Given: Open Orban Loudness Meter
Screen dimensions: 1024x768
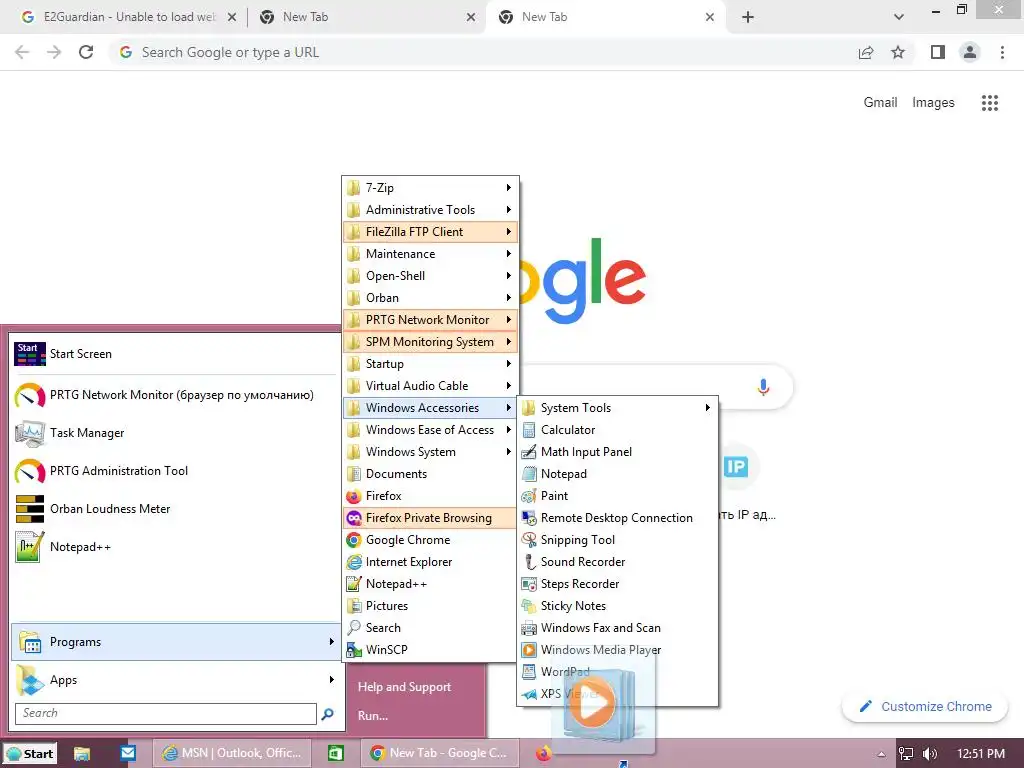Looking at the screenshot, I should pos(174,509).
